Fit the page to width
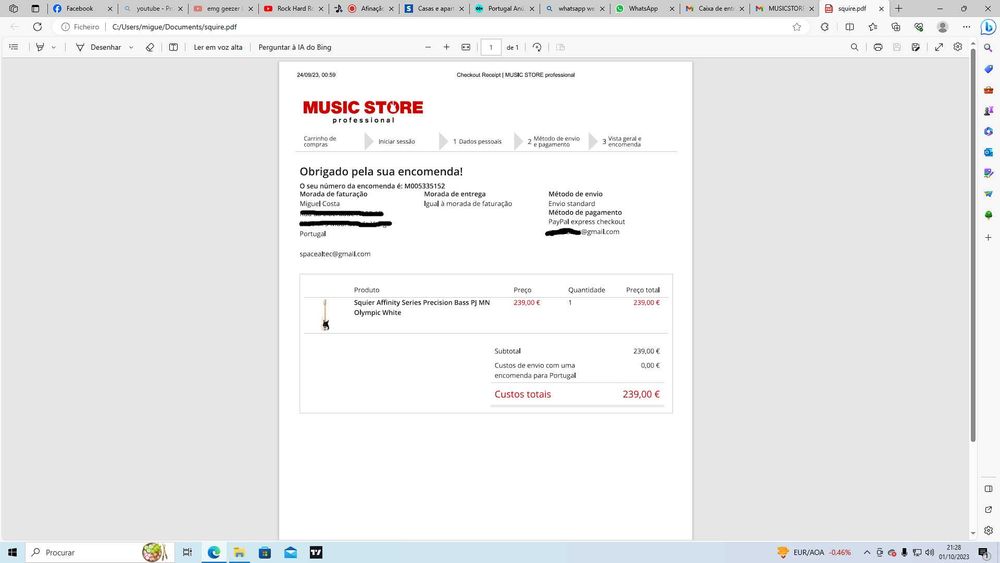 (x=466, y=47)
